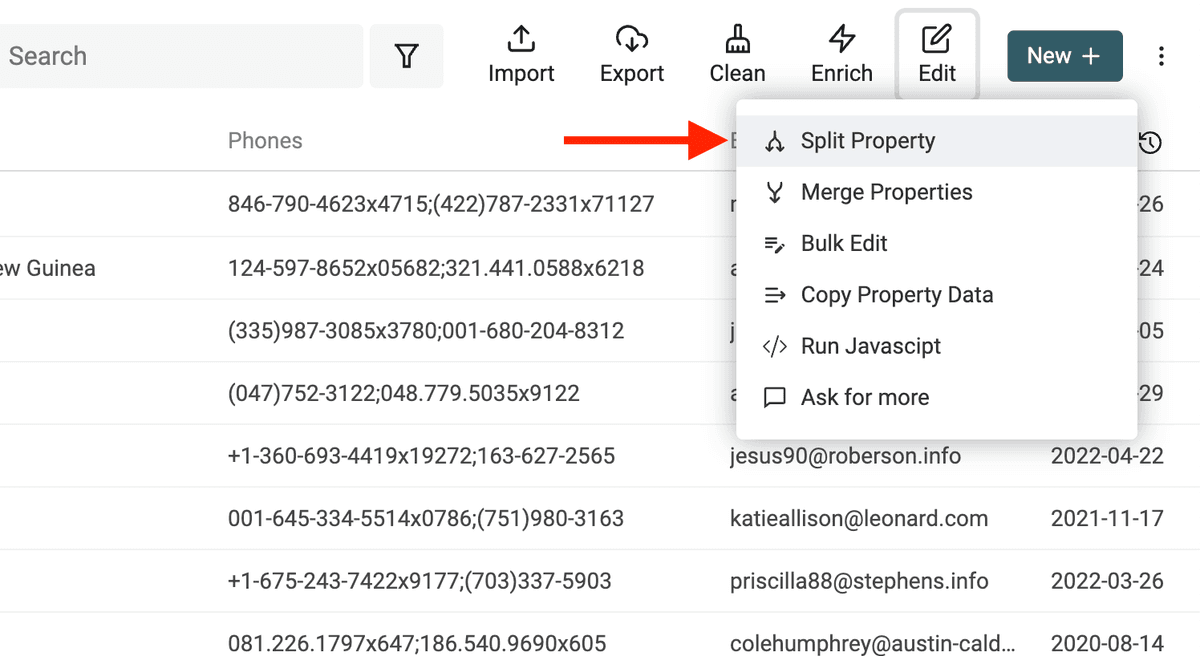Viewport: 1200px width, 656px height.
Task: Click the Import upload icon
Action: tap(521, 39)
